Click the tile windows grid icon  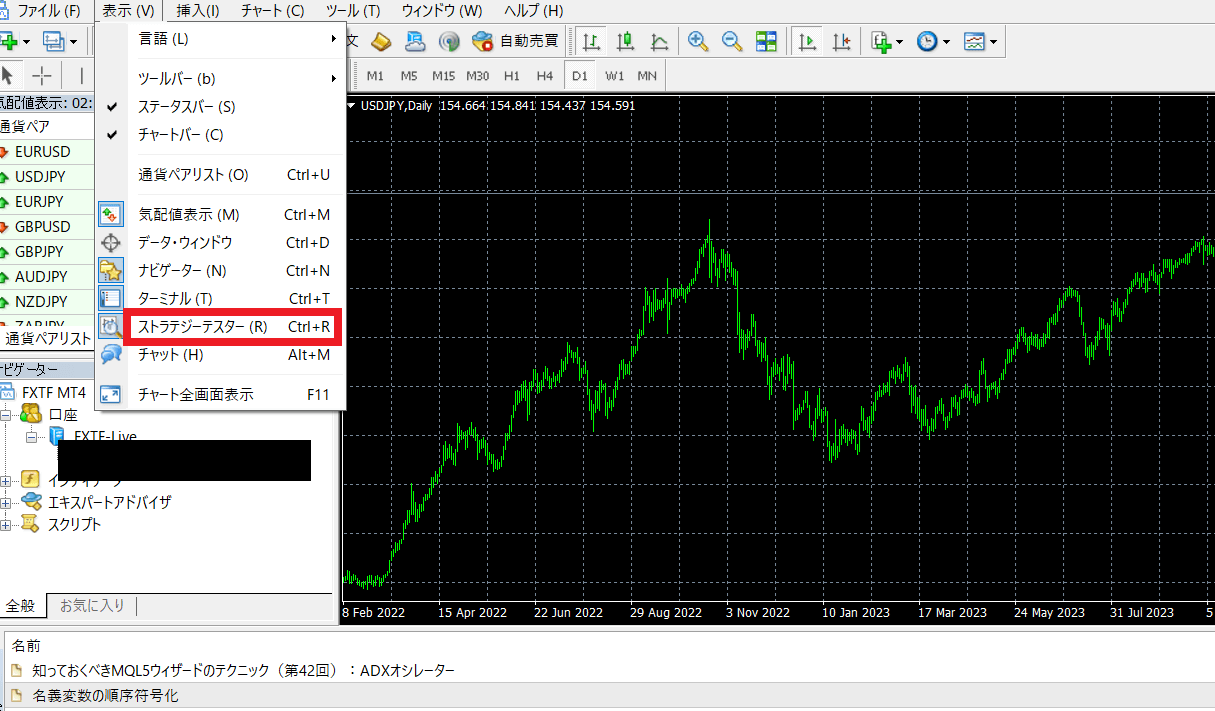[x=766, y=41]
